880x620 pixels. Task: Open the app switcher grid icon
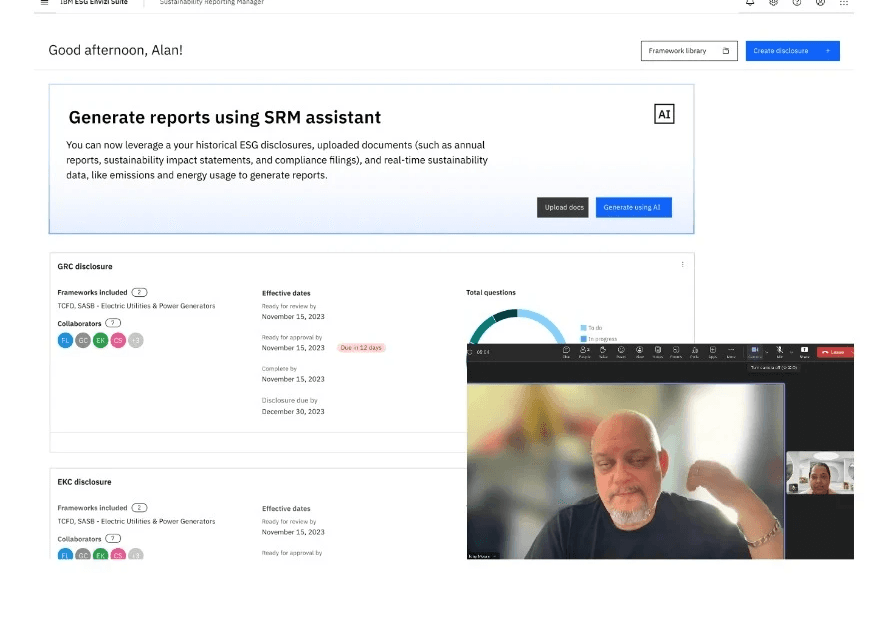pyautogui.click(x=844, y=2)
